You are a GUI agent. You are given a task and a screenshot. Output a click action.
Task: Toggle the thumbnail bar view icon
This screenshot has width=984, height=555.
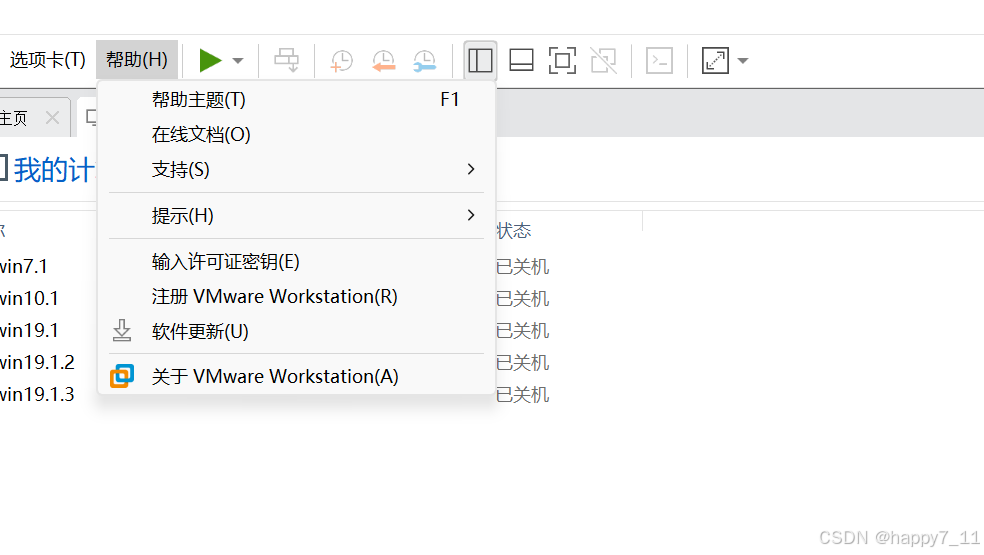pyautogui.click(x=521, y=60)
